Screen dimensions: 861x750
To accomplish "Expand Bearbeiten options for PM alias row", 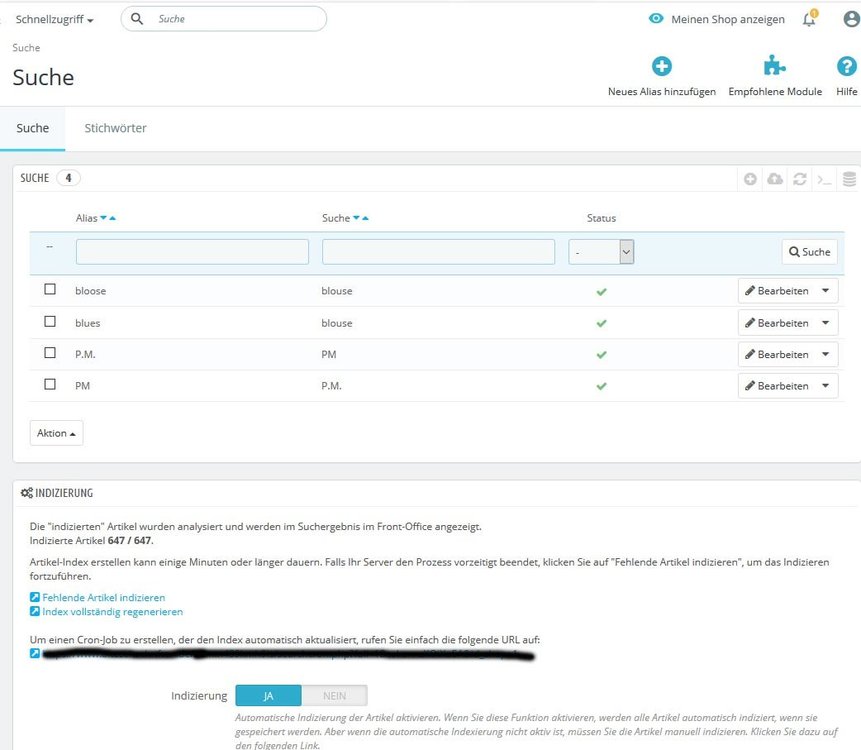I will 825,385.
